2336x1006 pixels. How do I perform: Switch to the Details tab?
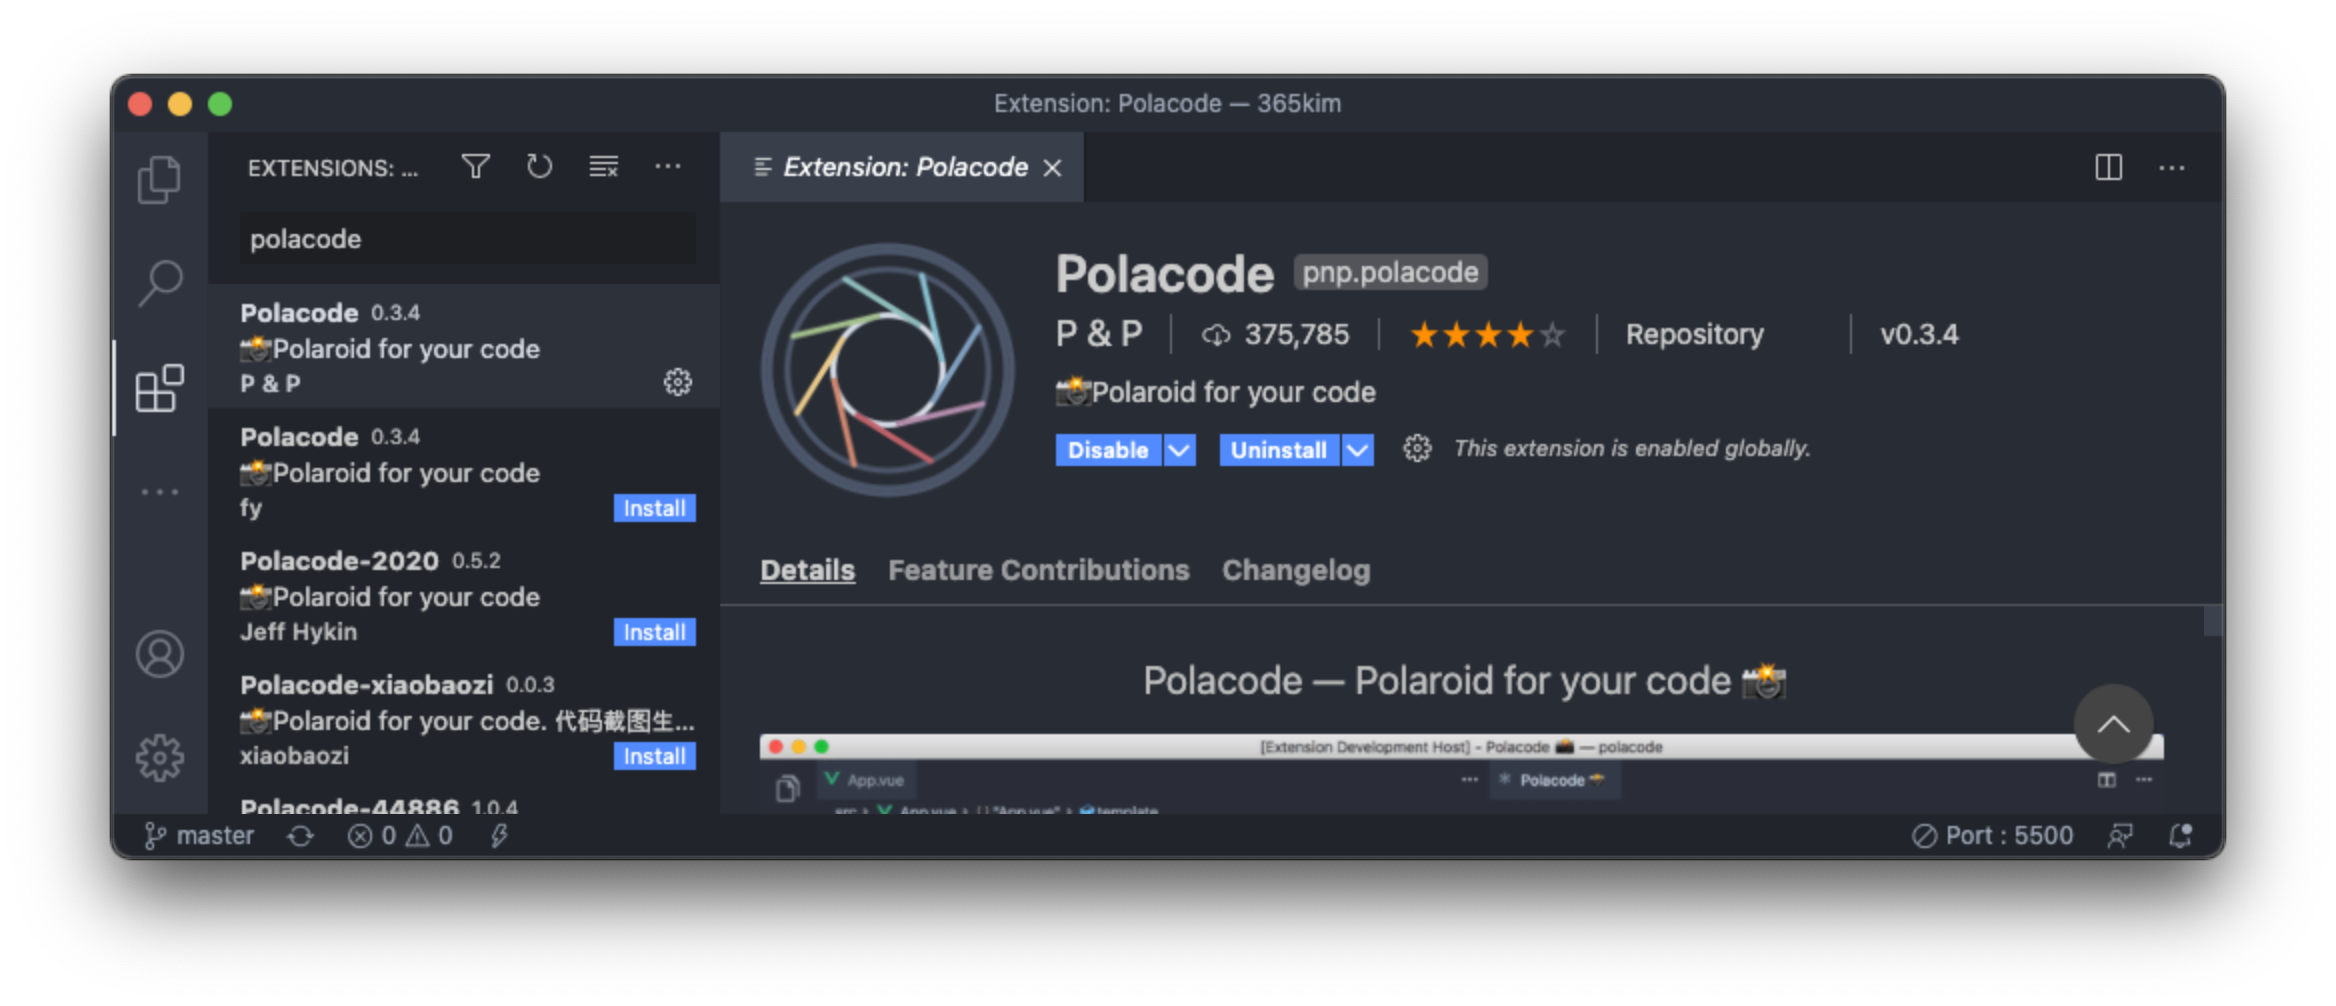pyautogui.click(x=807, y=570)
